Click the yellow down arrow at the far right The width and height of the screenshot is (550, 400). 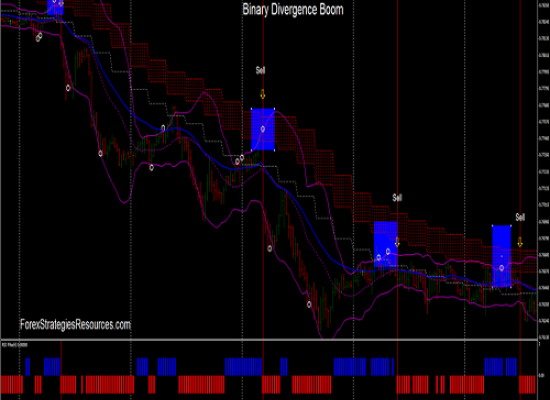520,242
